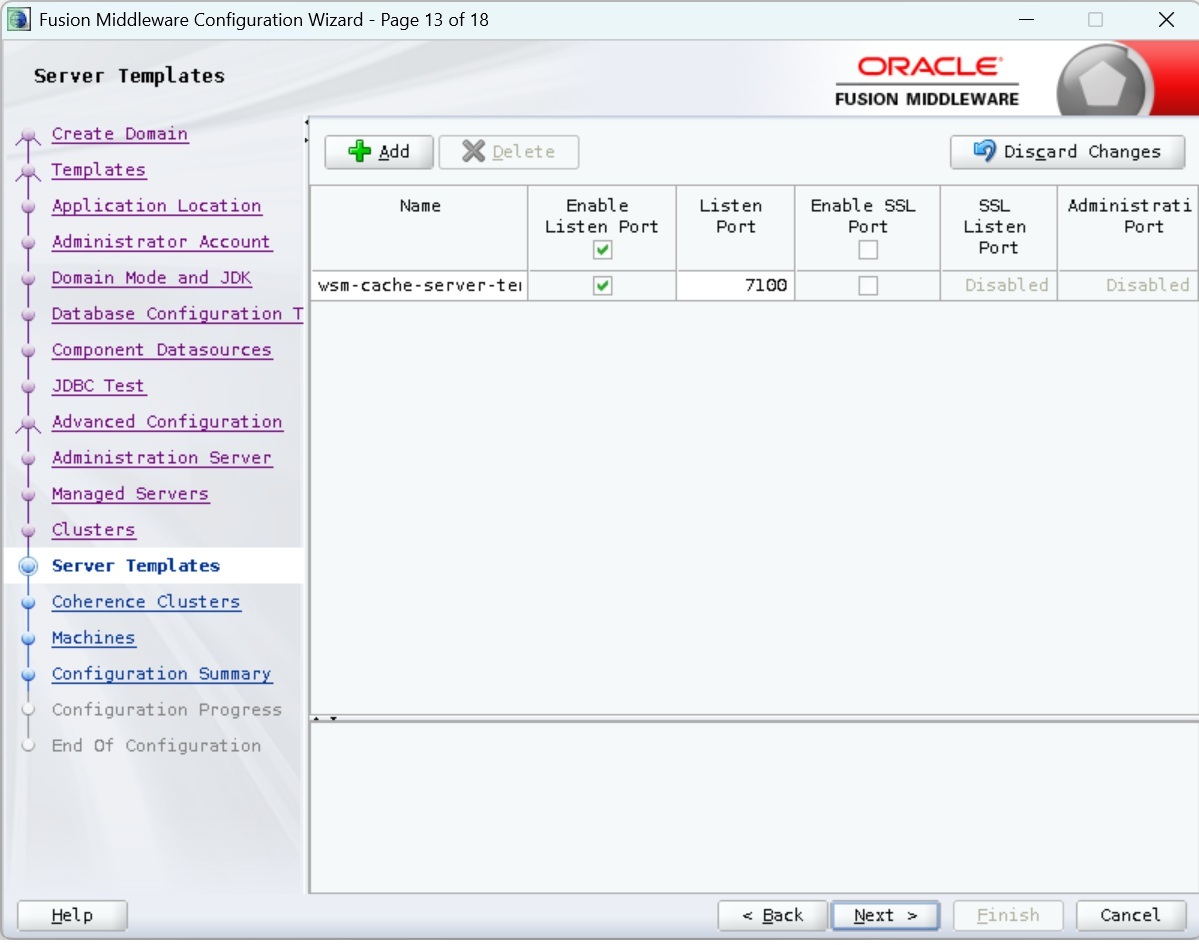Uncheck Enable Listen Port for wsm-cache-server row
Viewport: 1199px width, 945px height.
click(x=603, y=285)
